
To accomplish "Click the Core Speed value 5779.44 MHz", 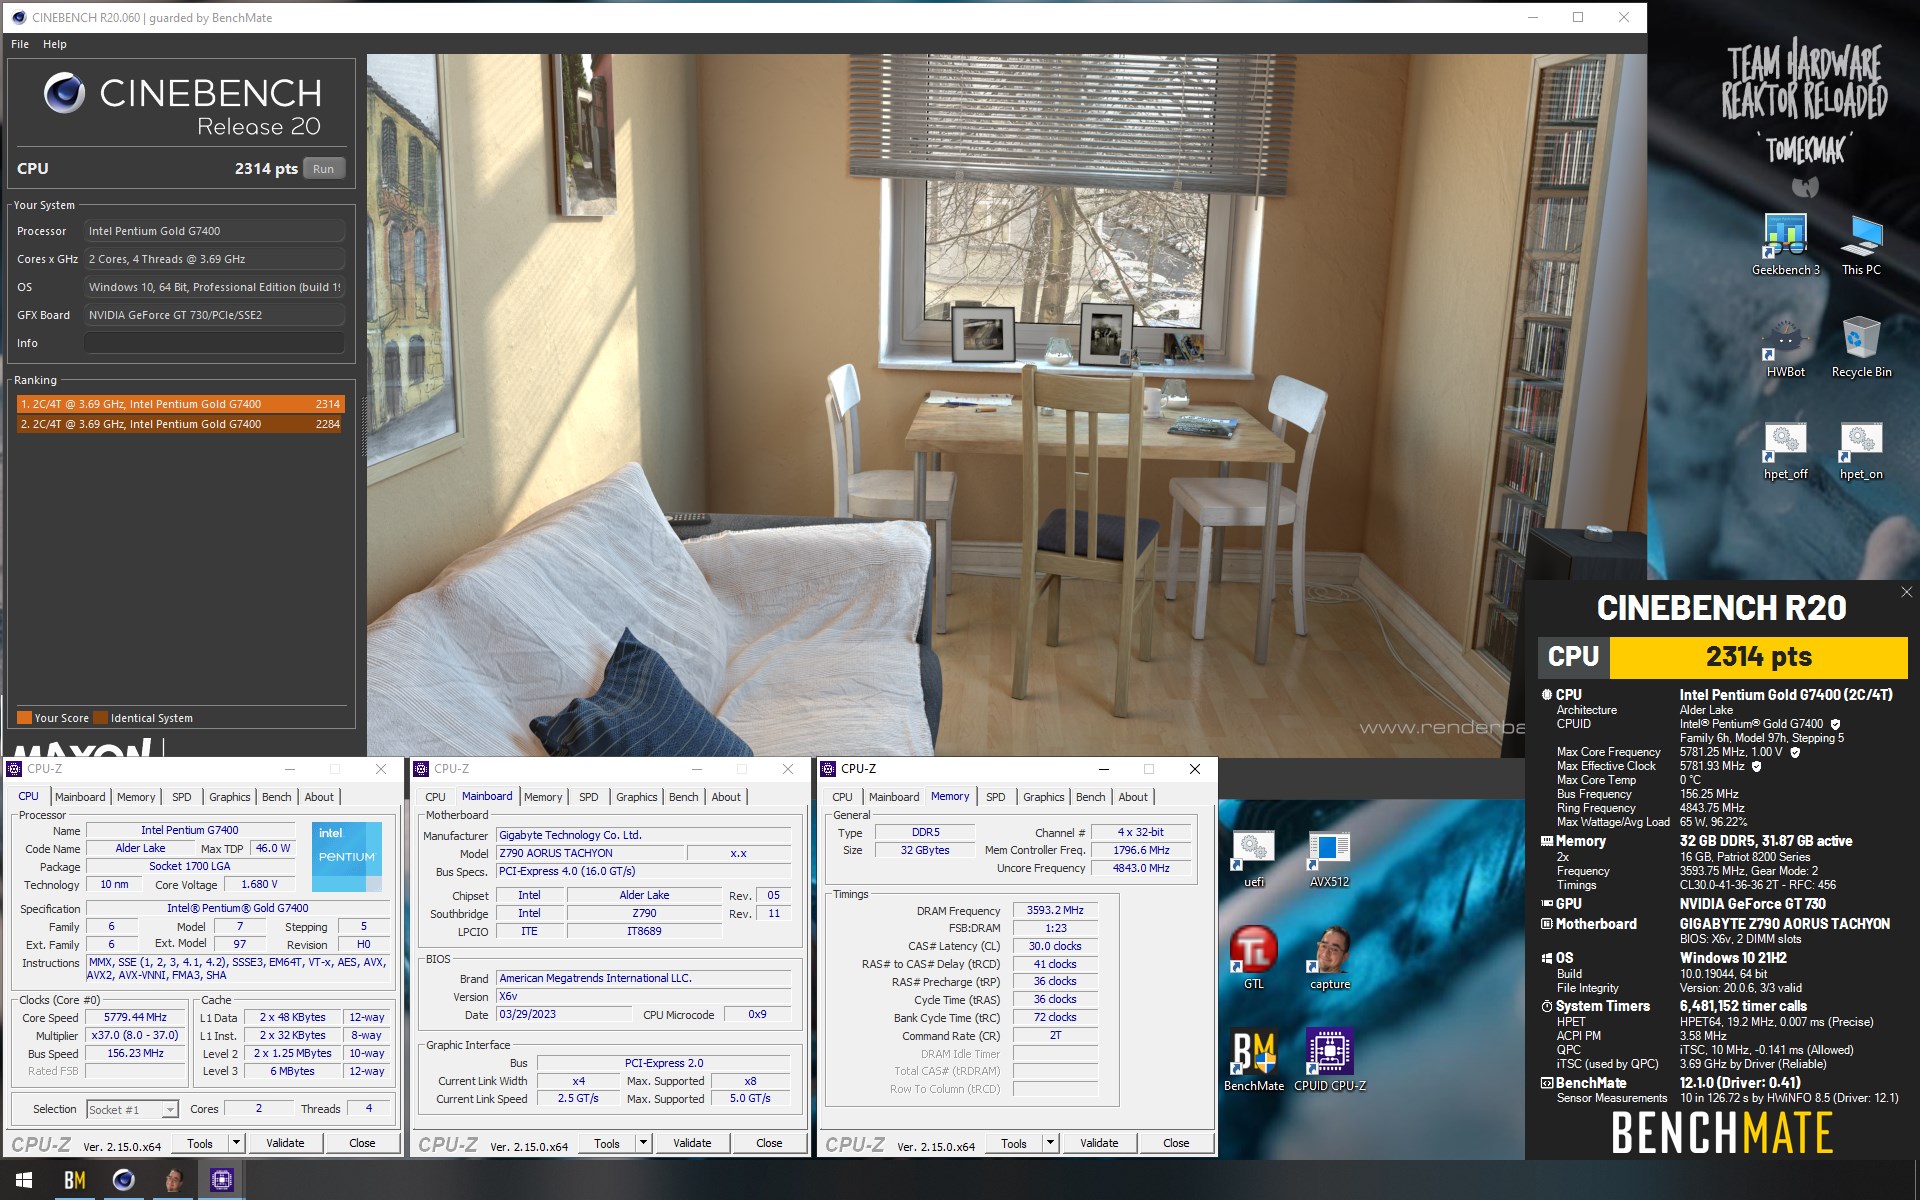I will tap(135, 1017).
